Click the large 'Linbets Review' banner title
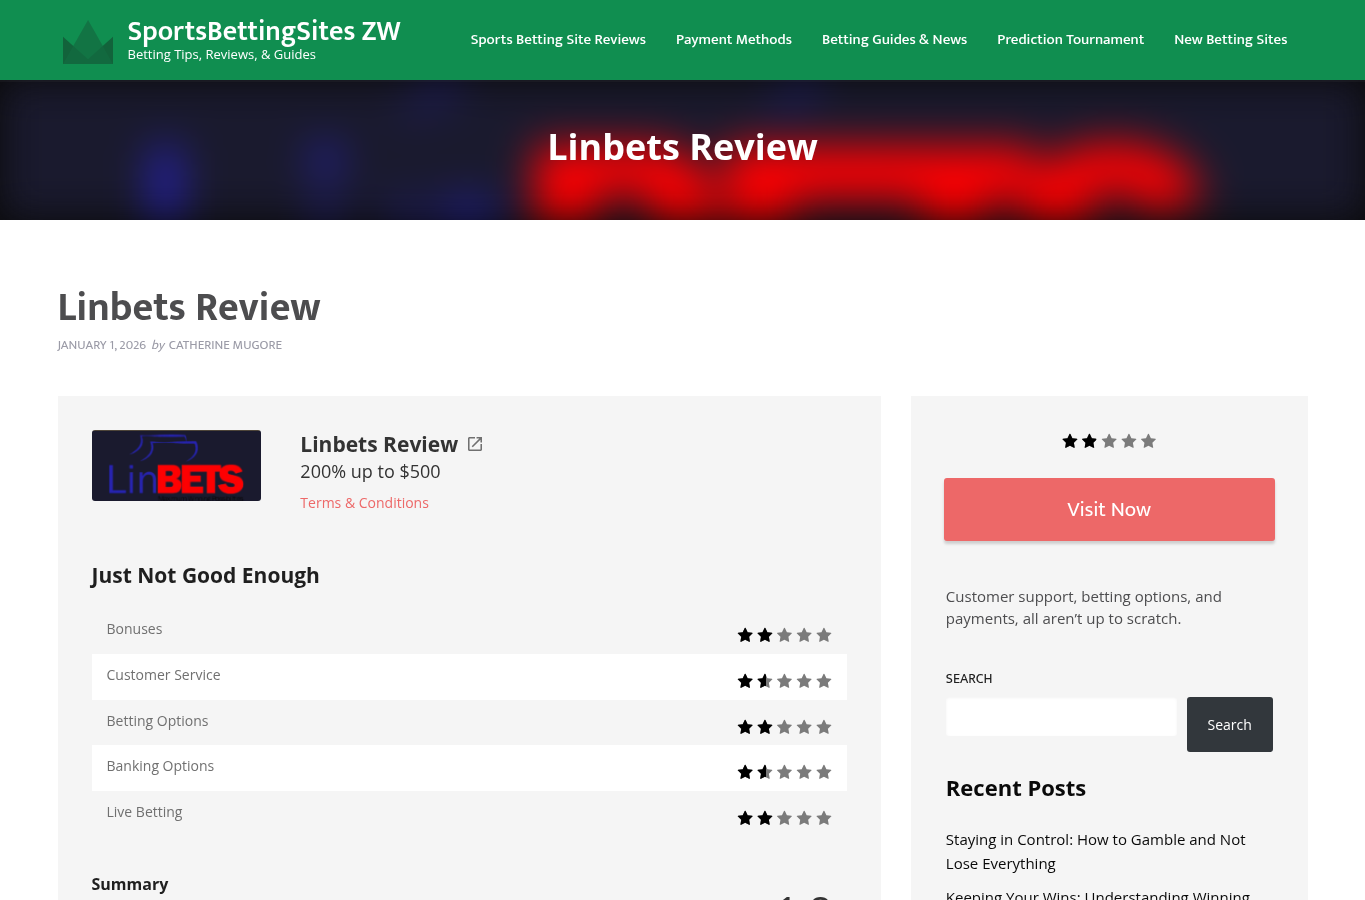The image size is (1365, 900). click(x=682, y=148)
